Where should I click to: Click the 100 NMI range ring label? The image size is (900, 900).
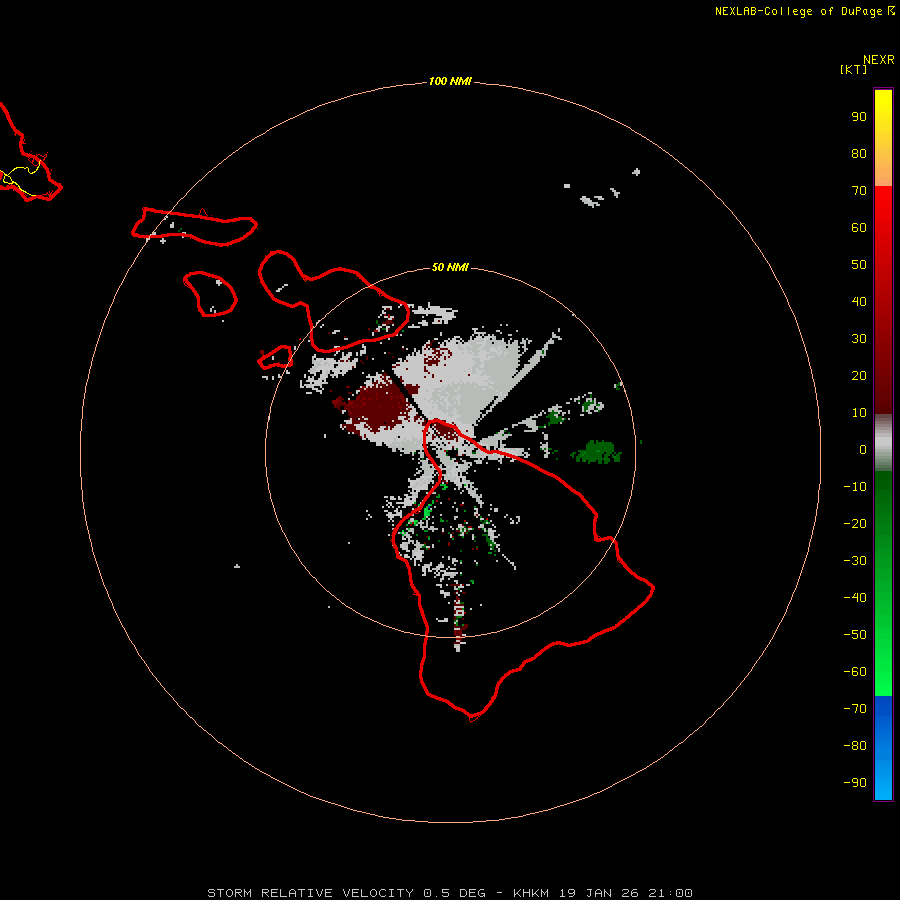click(x=450, y=82)
